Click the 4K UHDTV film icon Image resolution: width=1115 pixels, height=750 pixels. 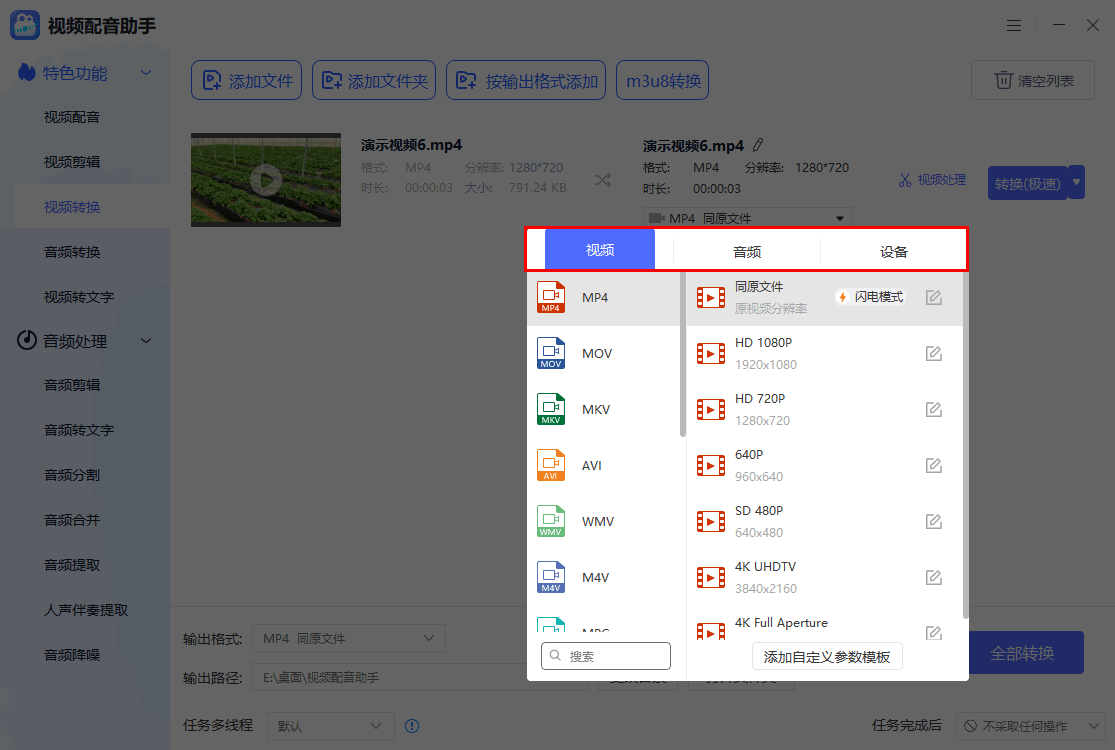(711, 577)
